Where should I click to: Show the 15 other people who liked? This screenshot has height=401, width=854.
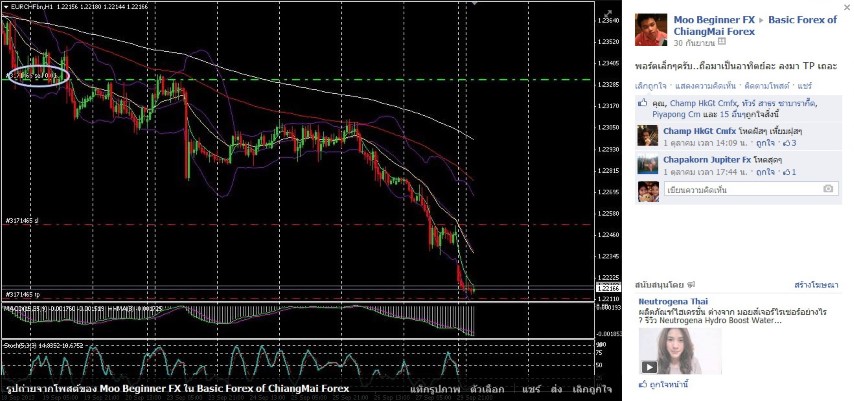coord(735,114)
